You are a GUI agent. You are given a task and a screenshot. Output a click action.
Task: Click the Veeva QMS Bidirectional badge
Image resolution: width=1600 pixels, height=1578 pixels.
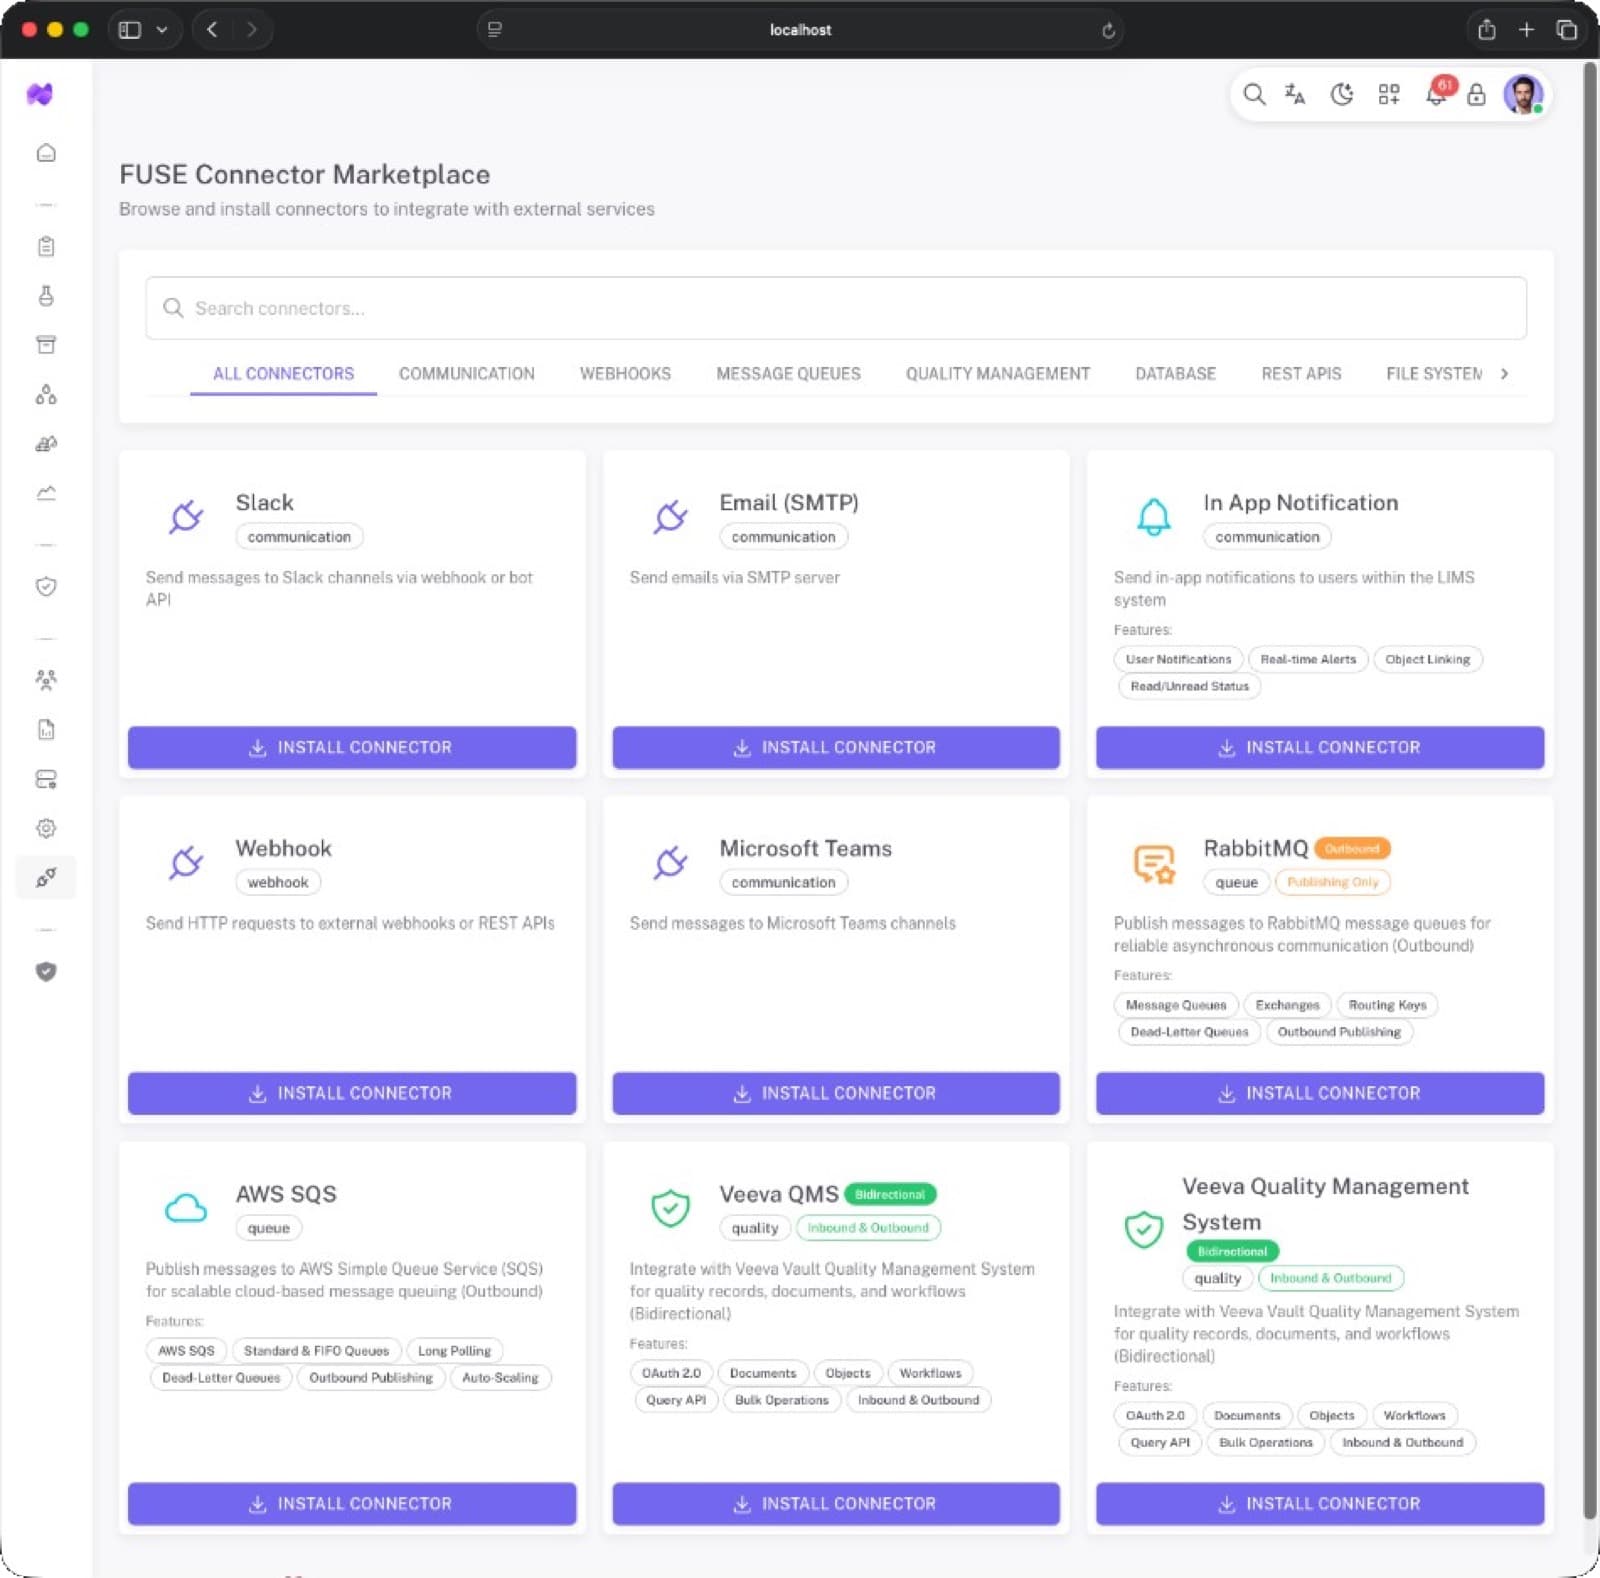pos(890,1194)
